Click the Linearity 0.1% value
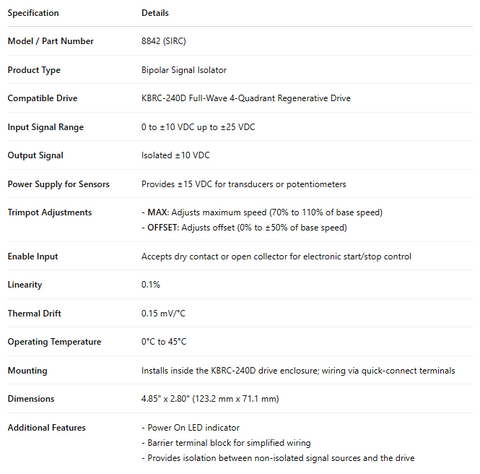Screen dimensions: 480x474 [x=151, y=285]
